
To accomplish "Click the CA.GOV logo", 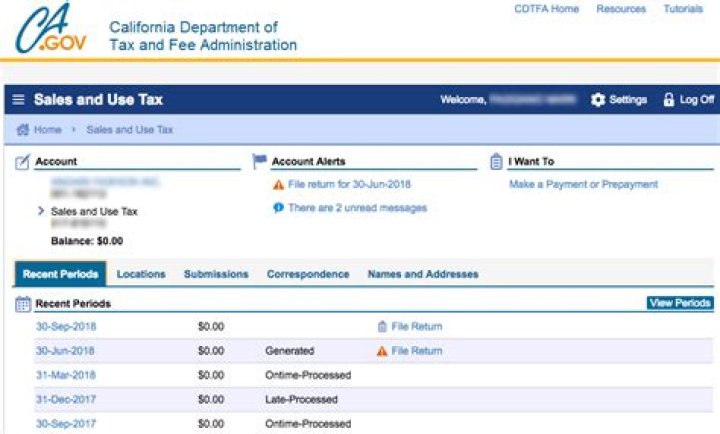I will [x=51, y=28].
